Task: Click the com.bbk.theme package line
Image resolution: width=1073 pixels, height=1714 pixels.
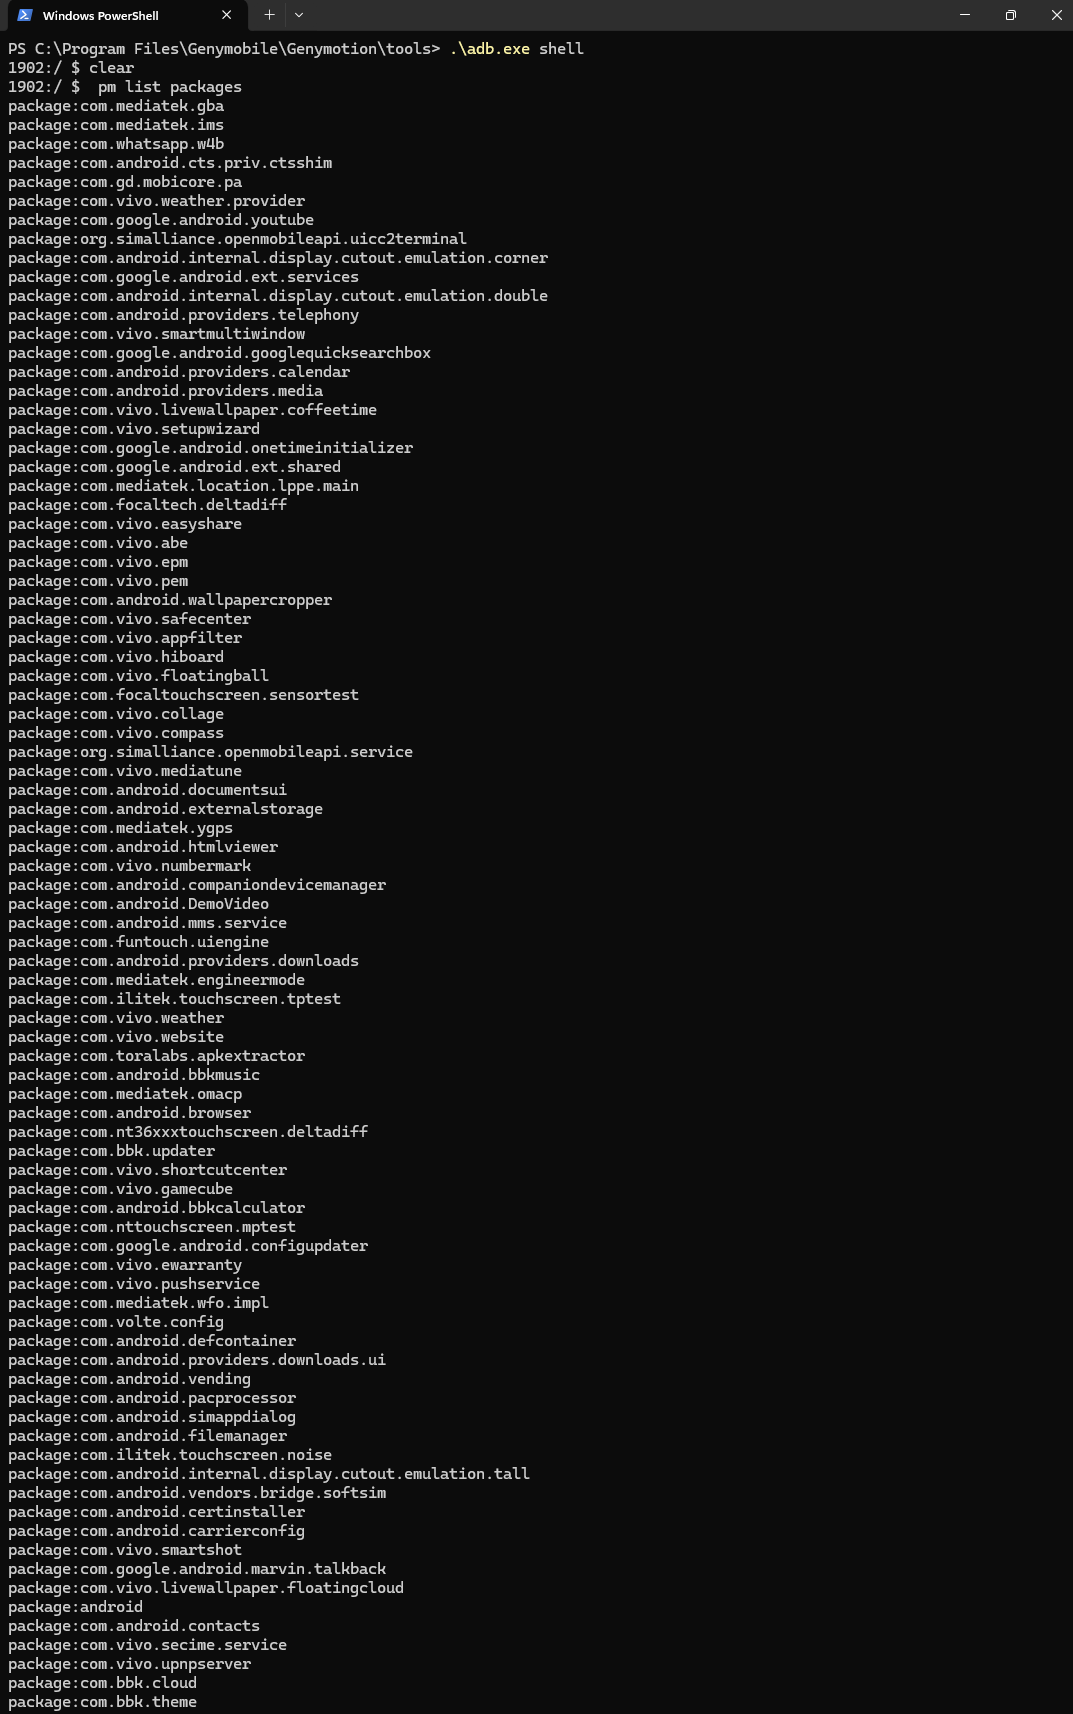Action: (x=103, y=1702)
